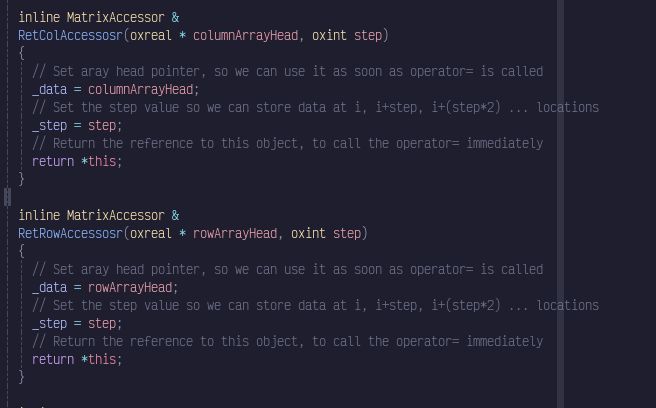Click the opening brace of RetRowAccessosr body
656x408 pixels.
pos(21,251)
